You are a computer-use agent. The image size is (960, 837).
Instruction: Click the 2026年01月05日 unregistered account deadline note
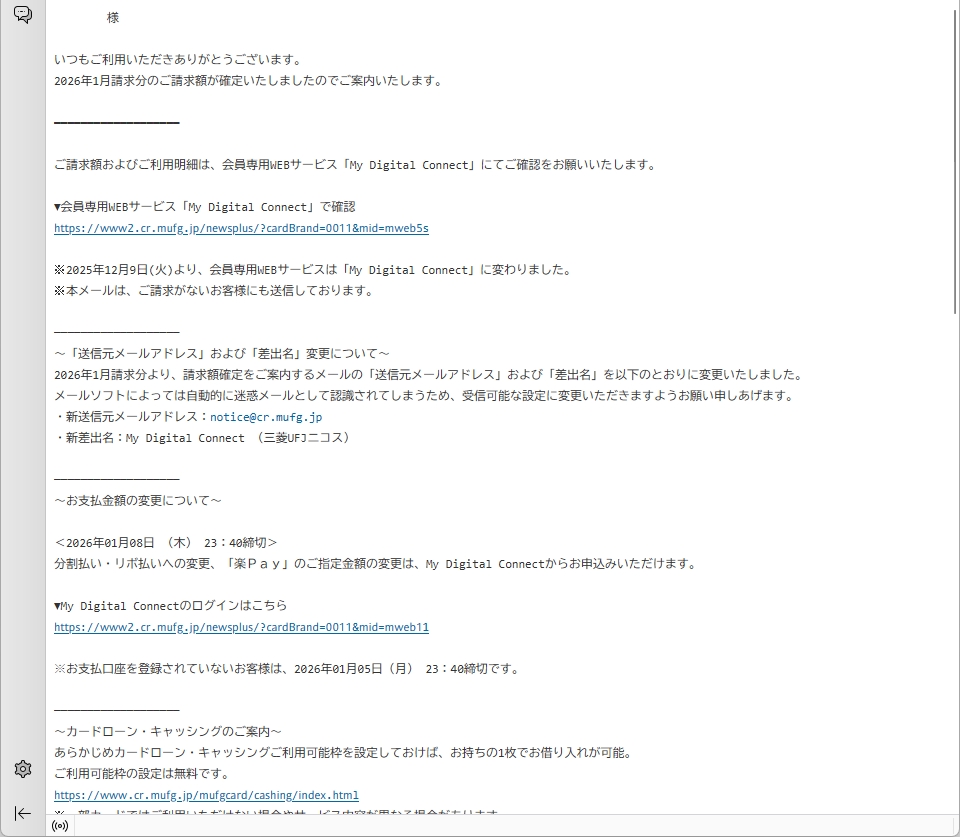[286, 669]
